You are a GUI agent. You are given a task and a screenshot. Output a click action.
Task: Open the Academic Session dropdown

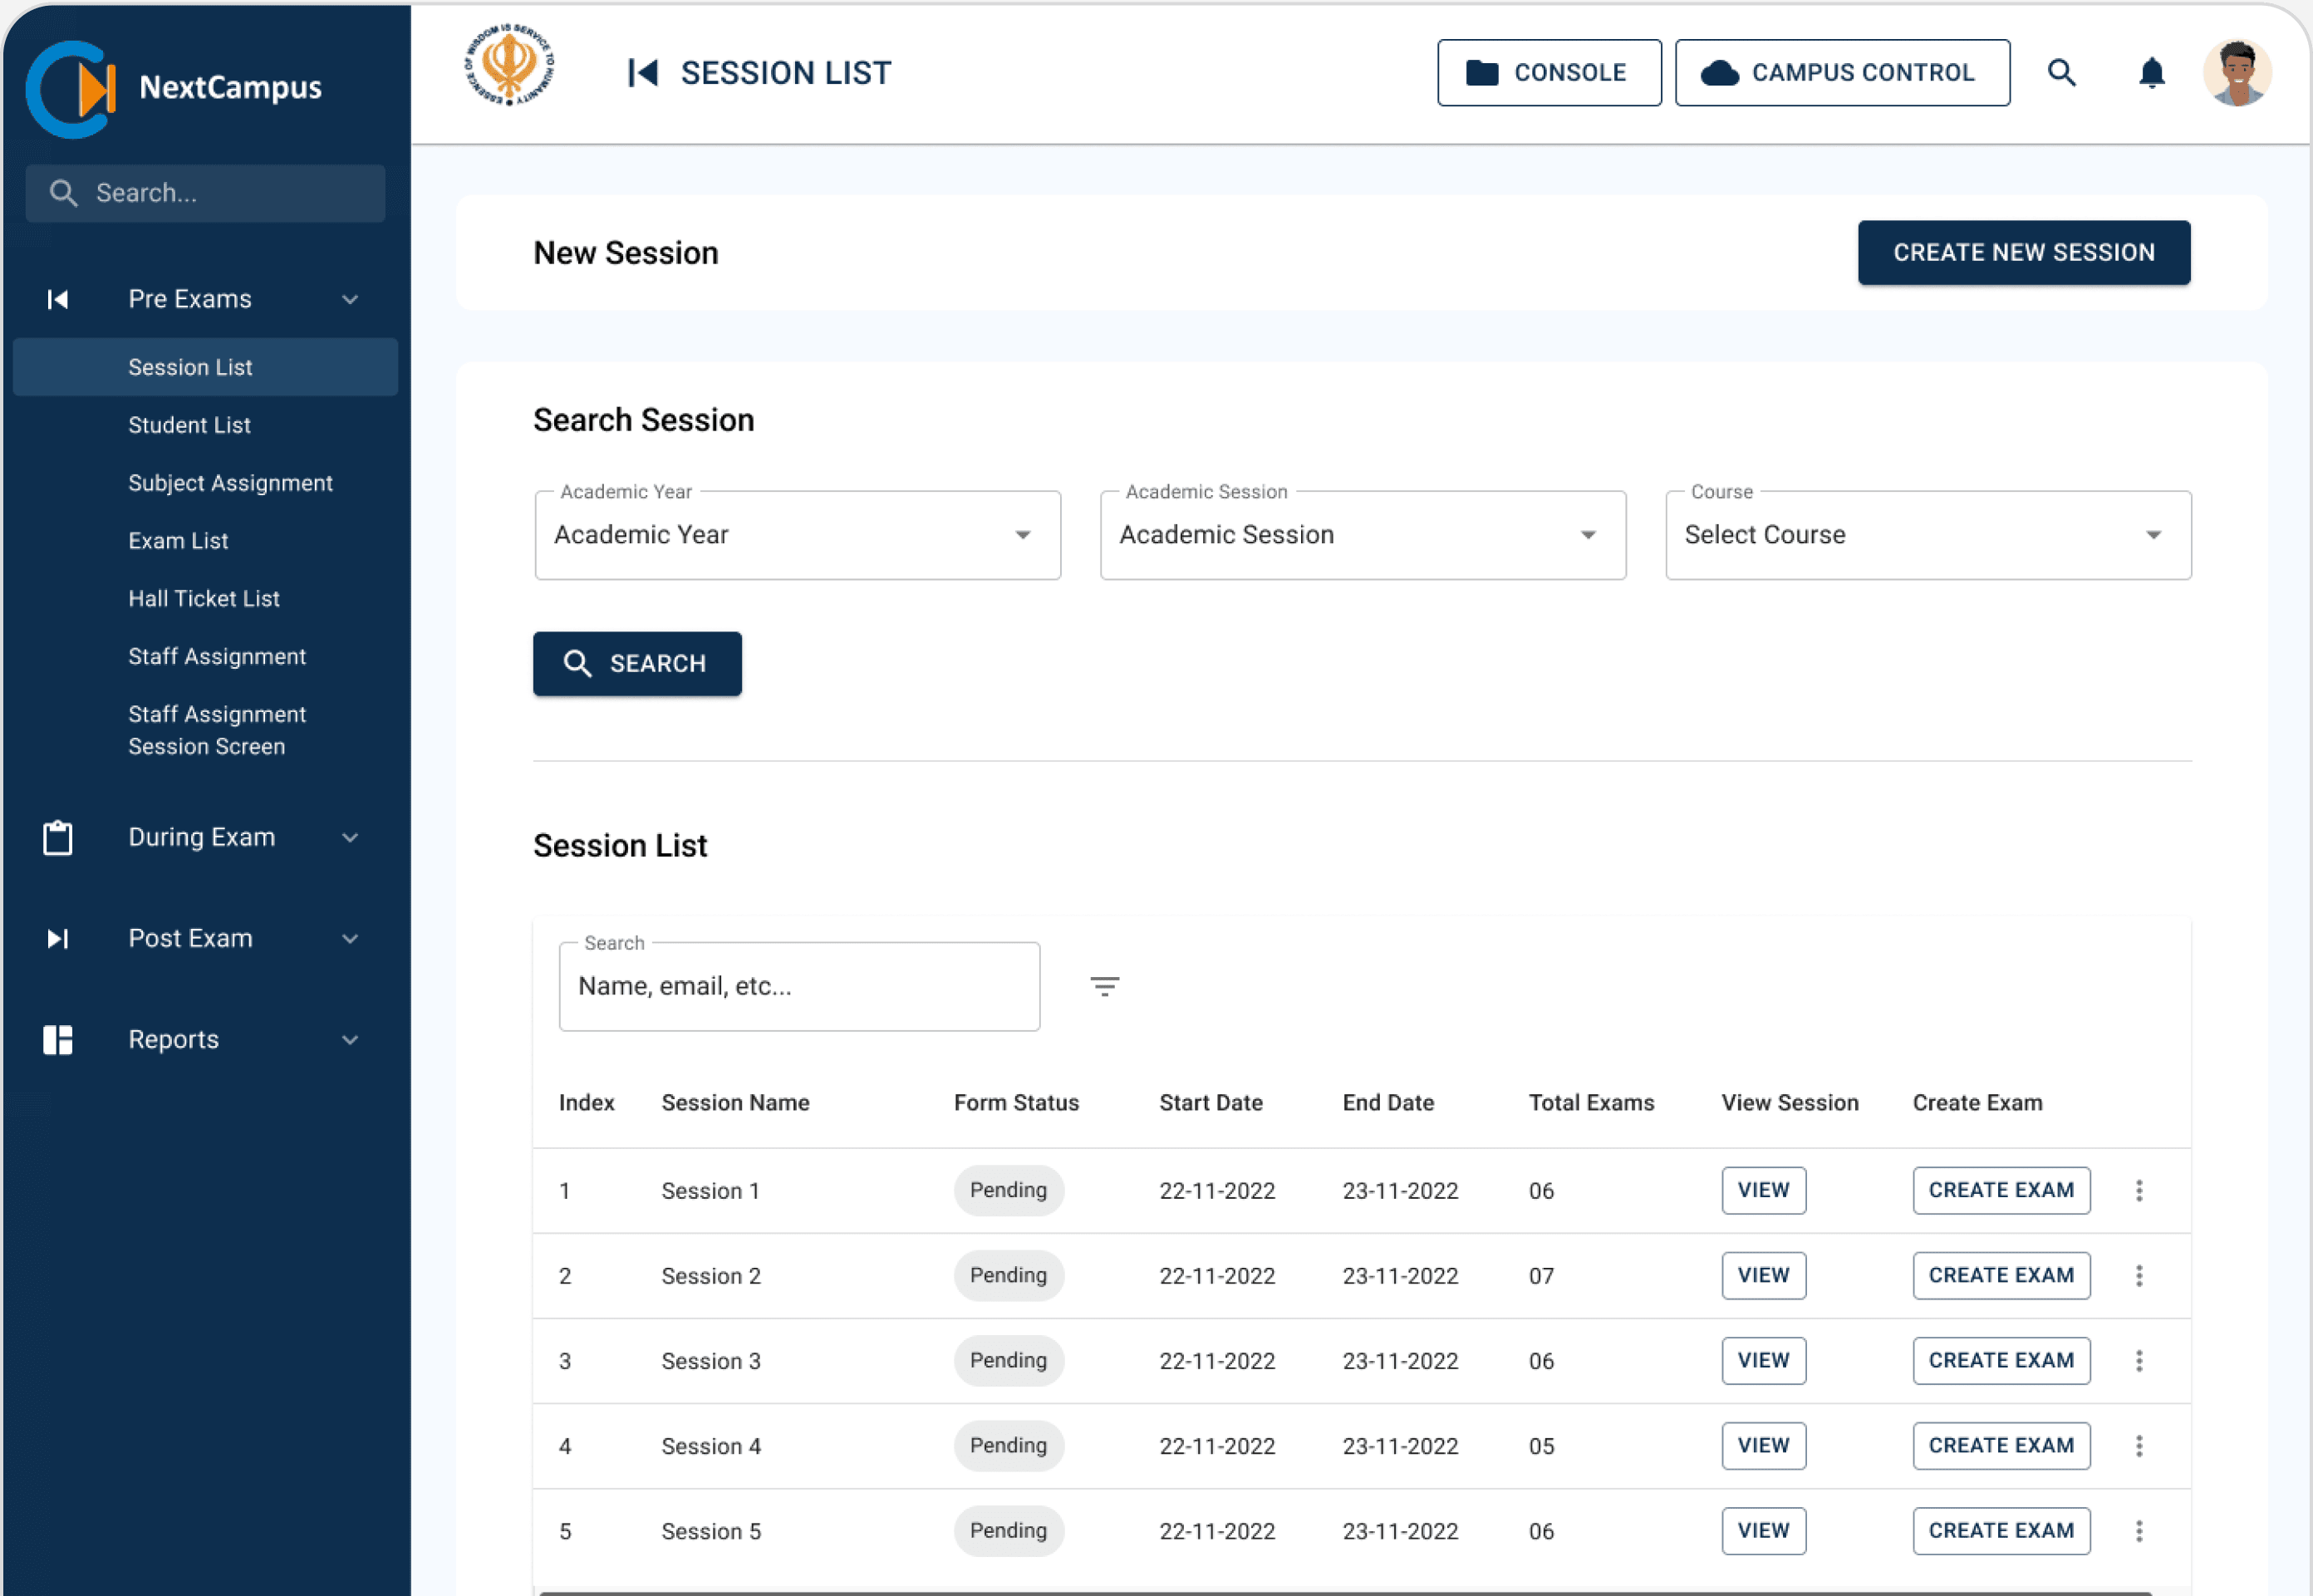coord(1362,535)
